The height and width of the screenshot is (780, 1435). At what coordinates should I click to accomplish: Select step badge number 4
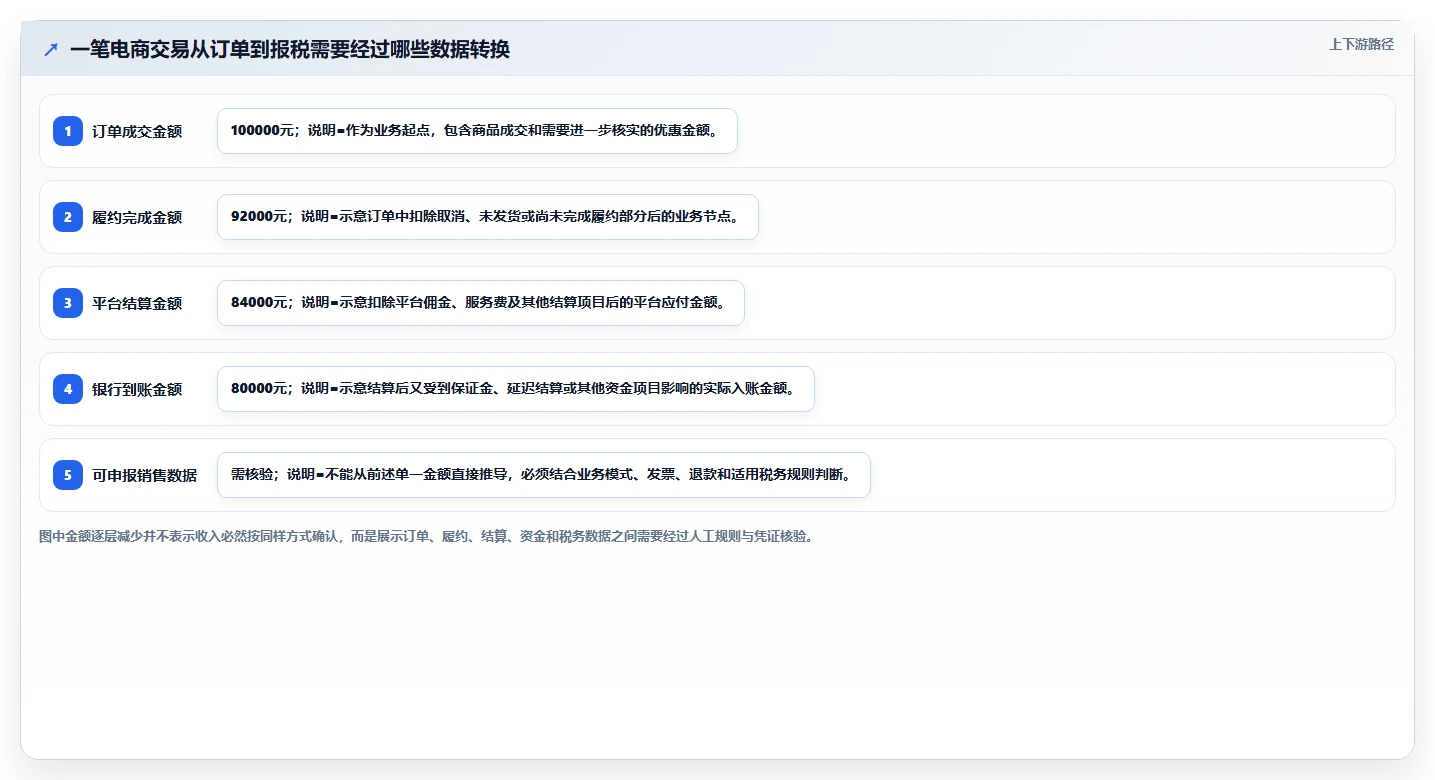pos(68,389)
